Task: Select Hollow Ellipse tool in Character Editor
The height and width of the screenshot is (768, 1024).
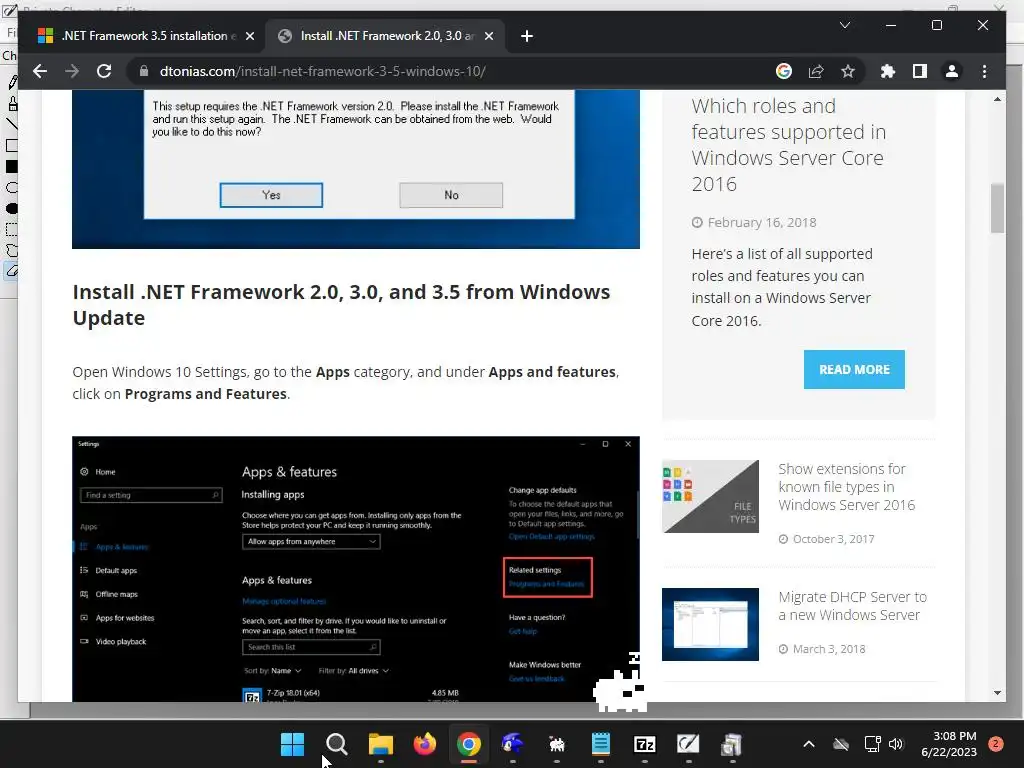Action: pyautogui.click(x=12, y=187)
